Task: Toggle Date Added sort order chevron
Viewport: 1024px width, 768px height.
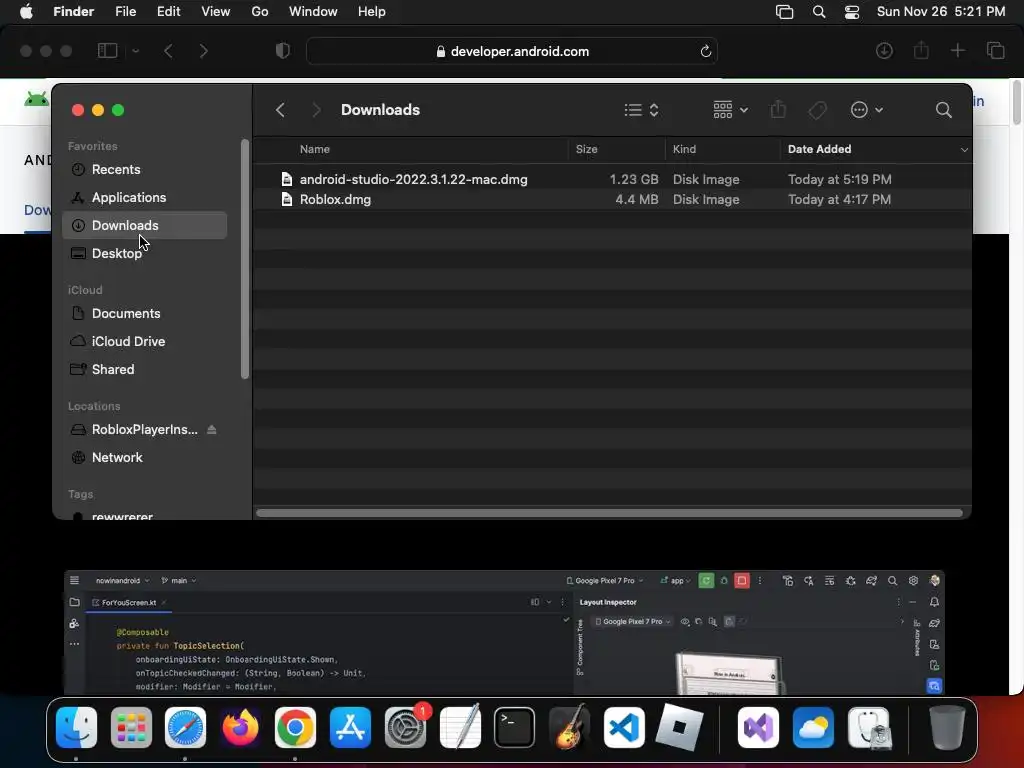Action: [x=964, y=150]
